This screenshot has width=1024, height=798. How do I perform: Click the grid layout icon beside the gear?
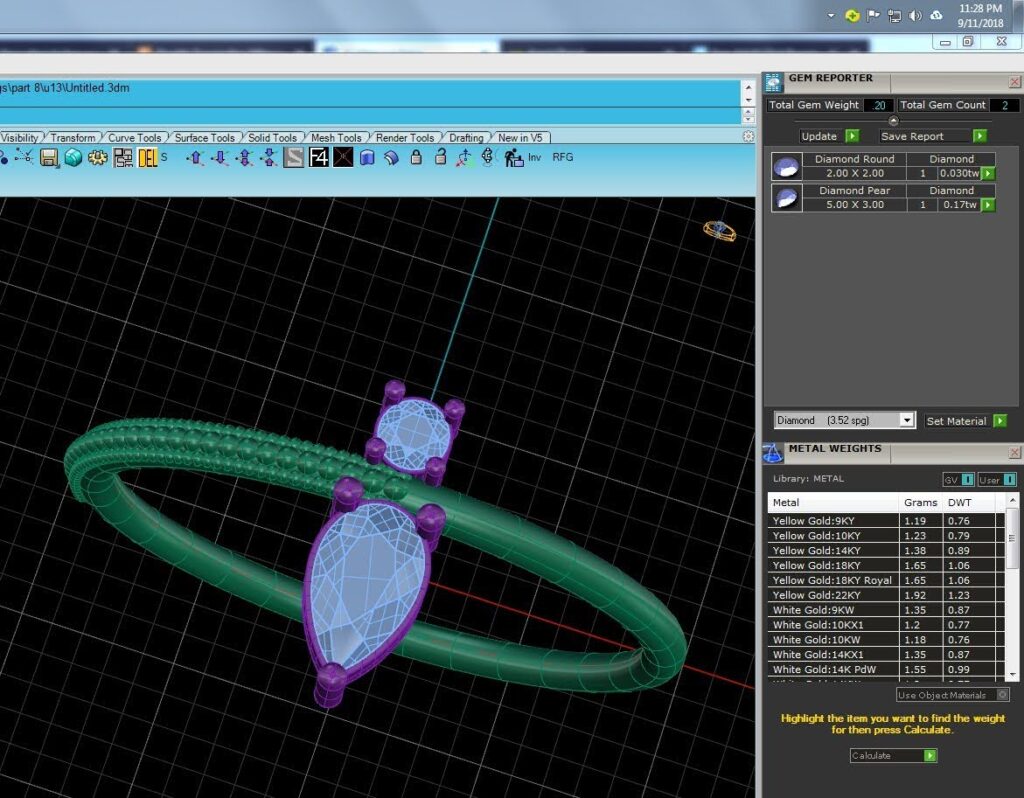(123, 157)
